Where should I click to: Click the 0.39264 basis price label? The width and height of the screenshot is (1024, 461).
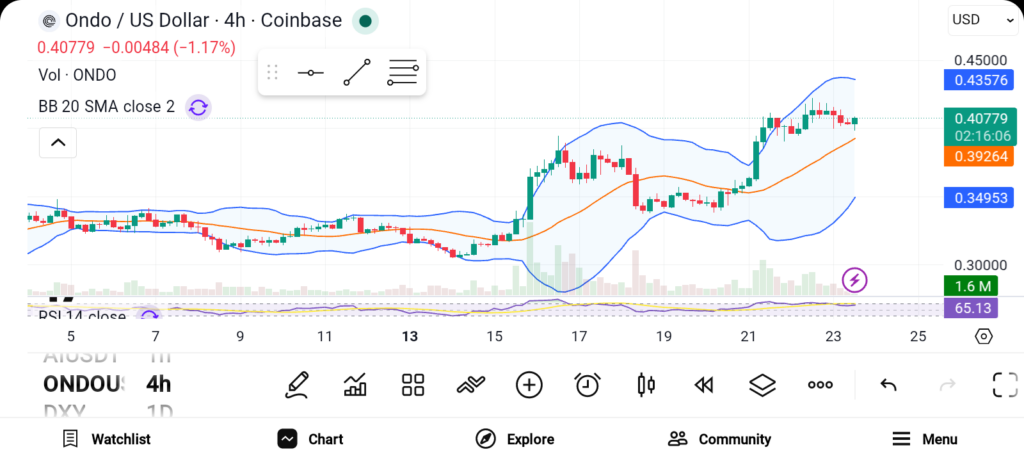[980, 157]
